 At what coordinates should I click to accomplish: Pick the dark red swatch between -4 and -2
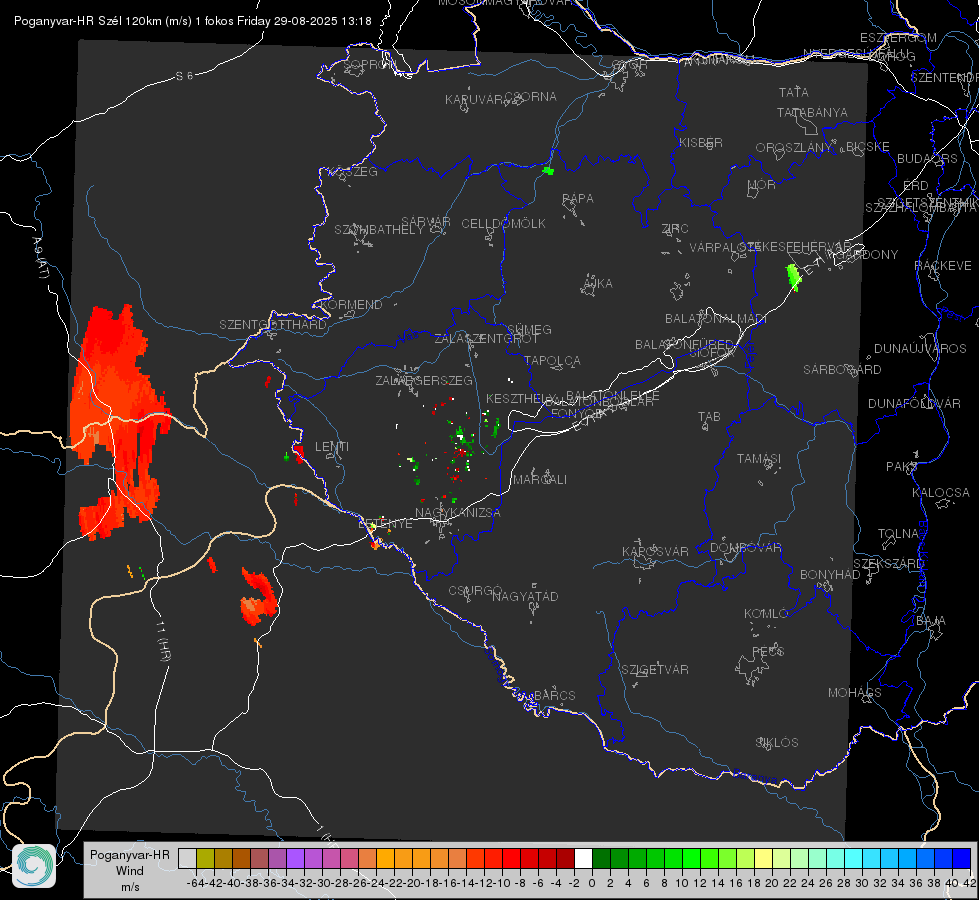[565, 859]
